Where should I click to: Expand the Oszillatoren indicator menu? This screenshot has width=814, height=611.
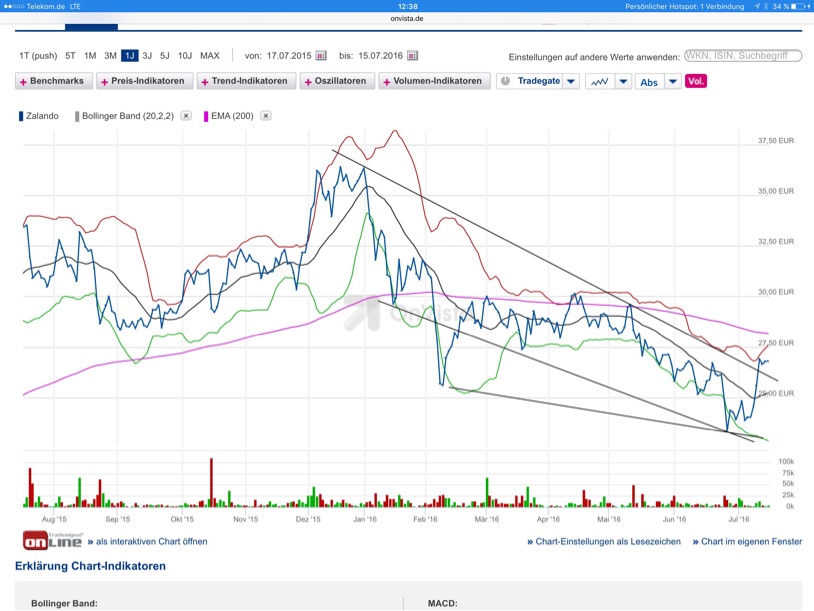pos(336,81)
